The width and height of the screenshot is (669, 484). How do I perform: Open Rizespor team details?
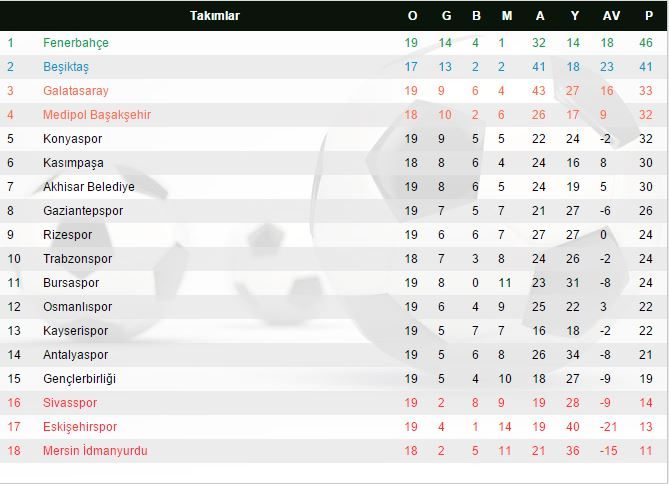pos(68,235)
